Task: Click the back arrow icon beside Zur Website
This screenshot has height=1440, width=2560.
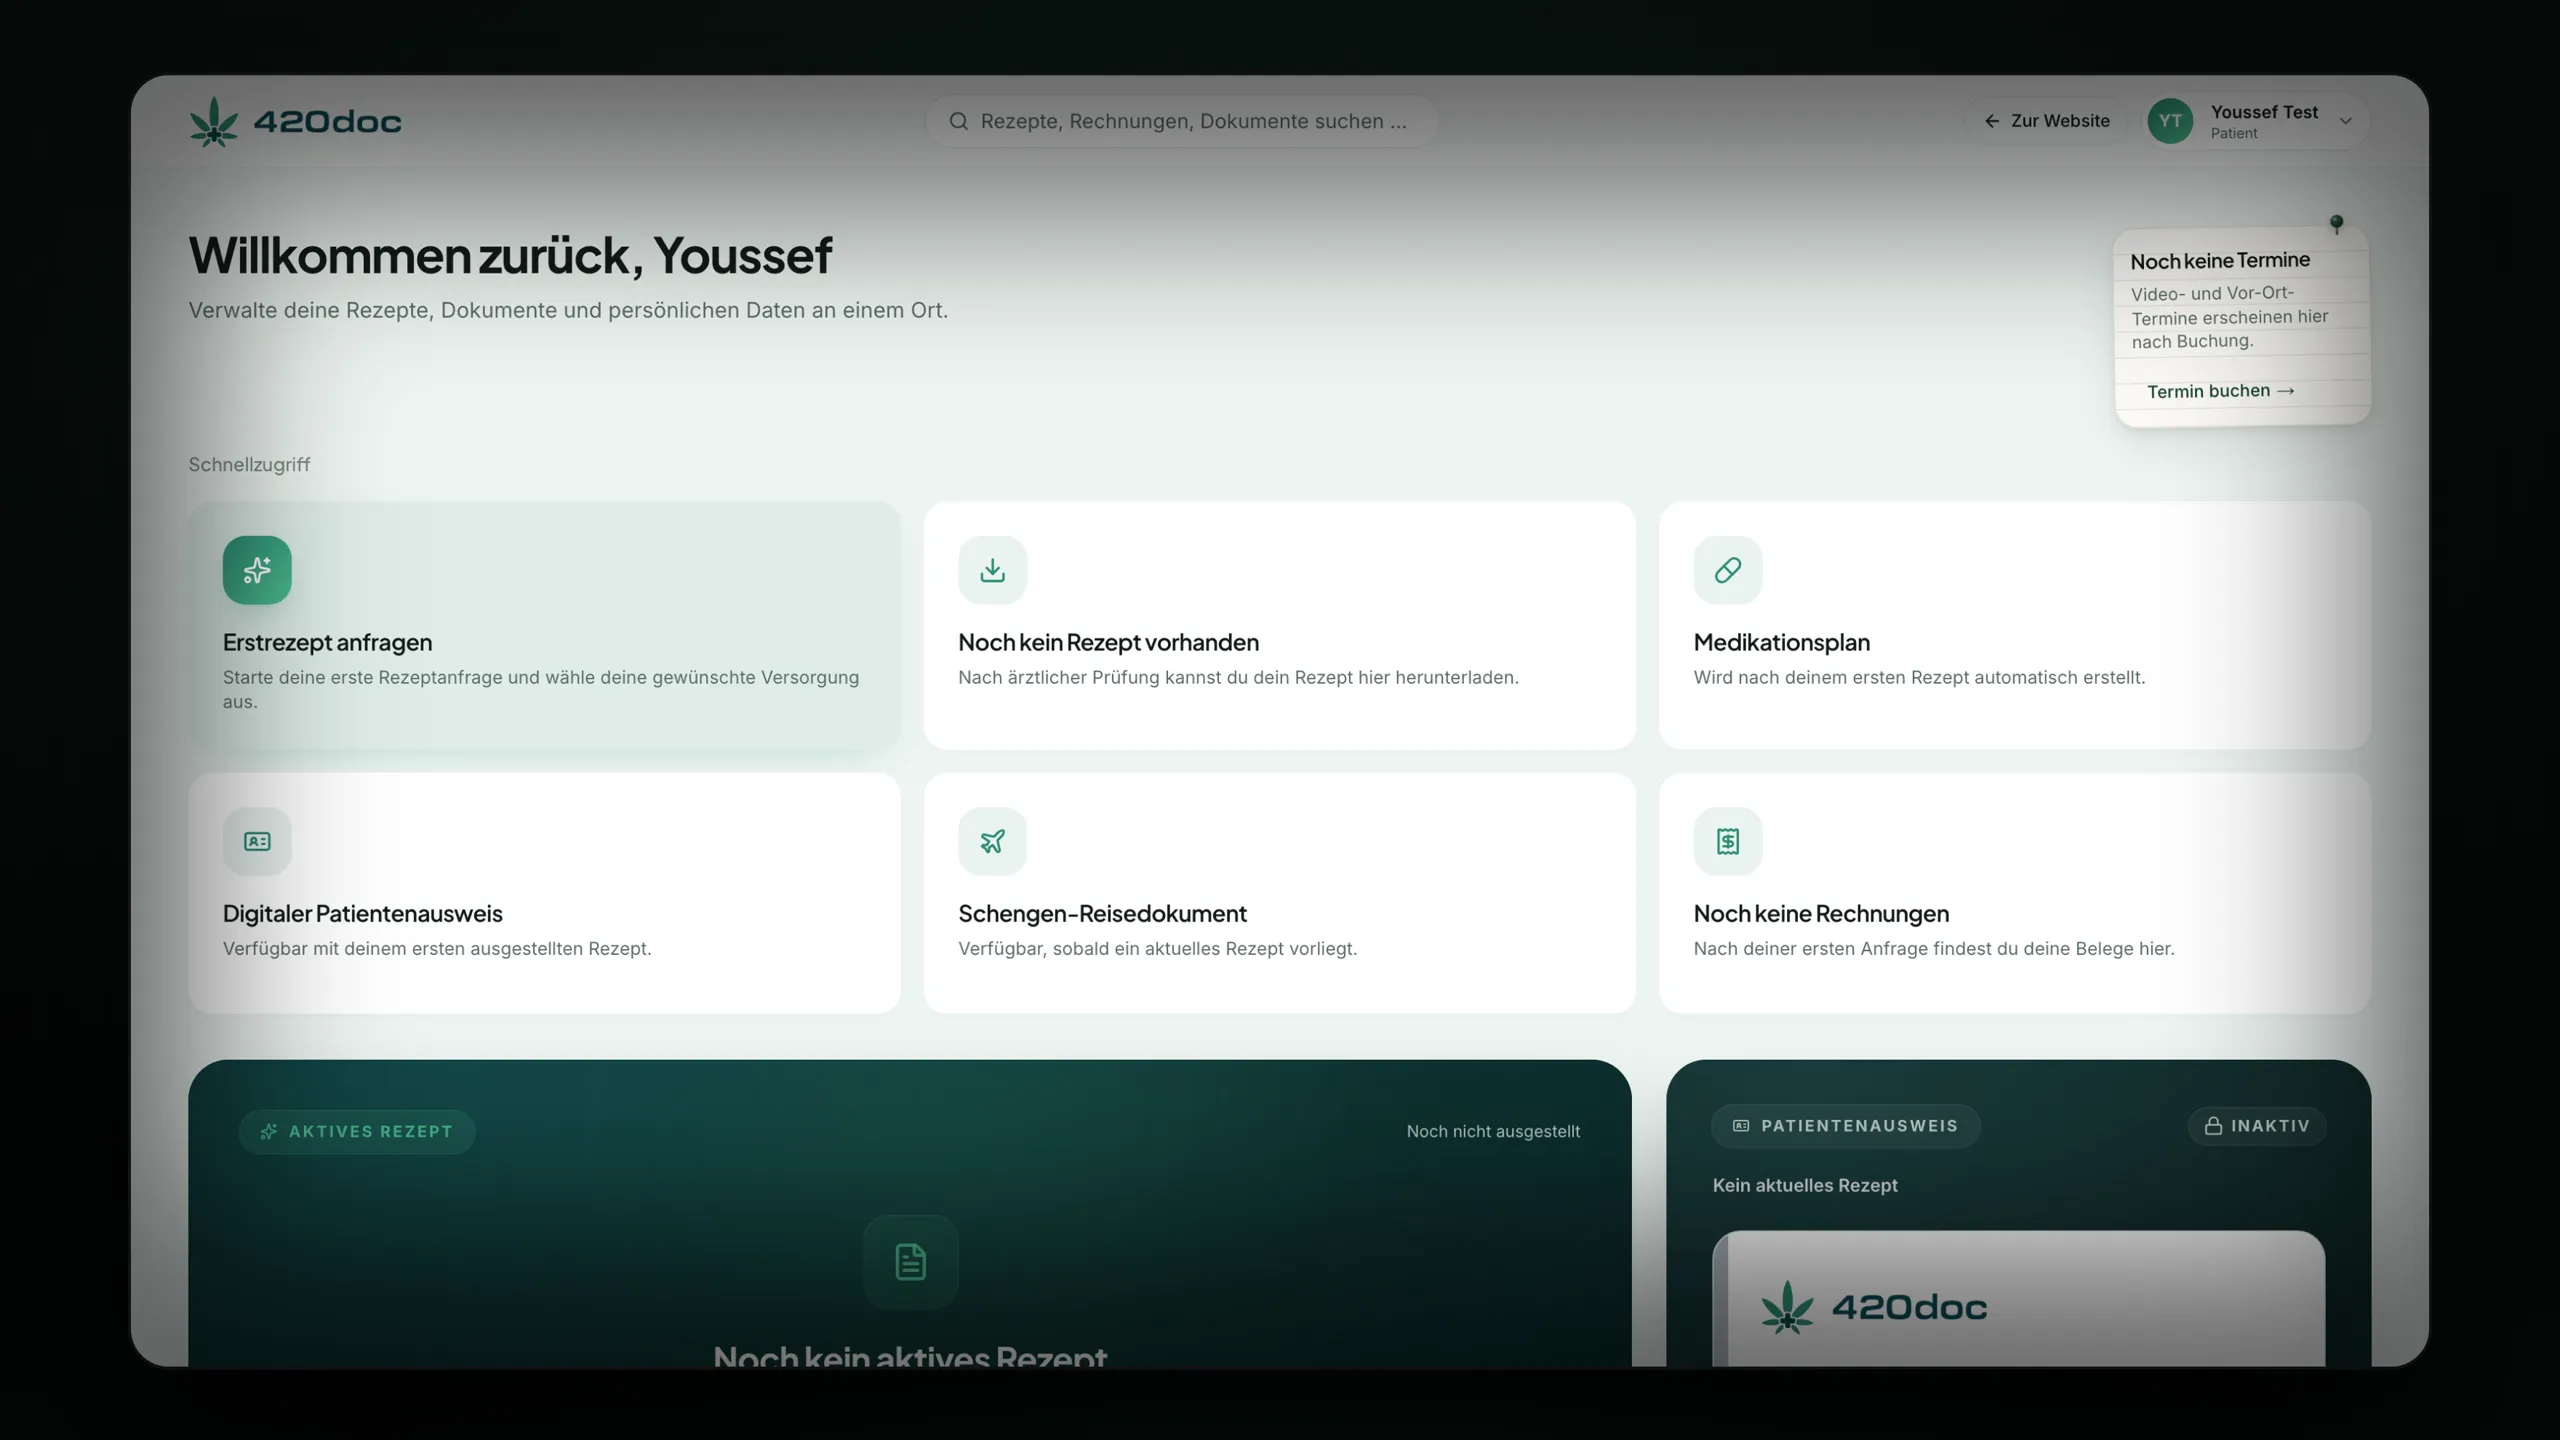Action: pyautogui.click(x=1992, y=121)
